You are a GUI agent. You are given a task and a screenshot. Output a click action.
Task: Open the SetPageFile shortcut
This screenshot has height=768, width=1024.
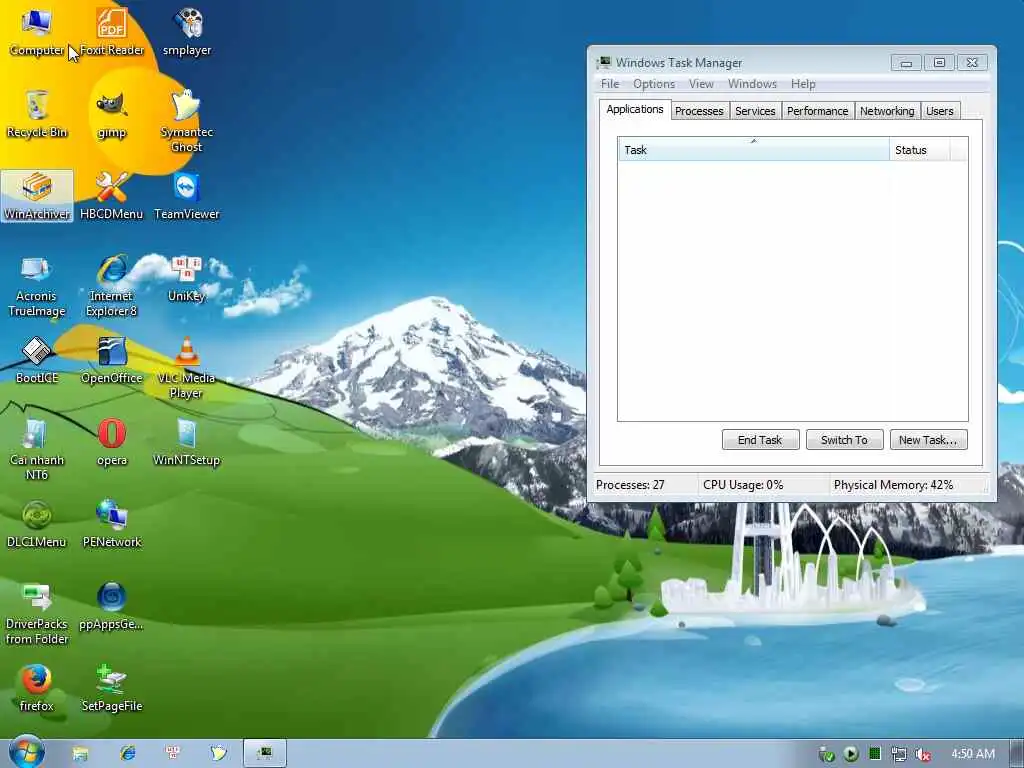pos(112,688)
